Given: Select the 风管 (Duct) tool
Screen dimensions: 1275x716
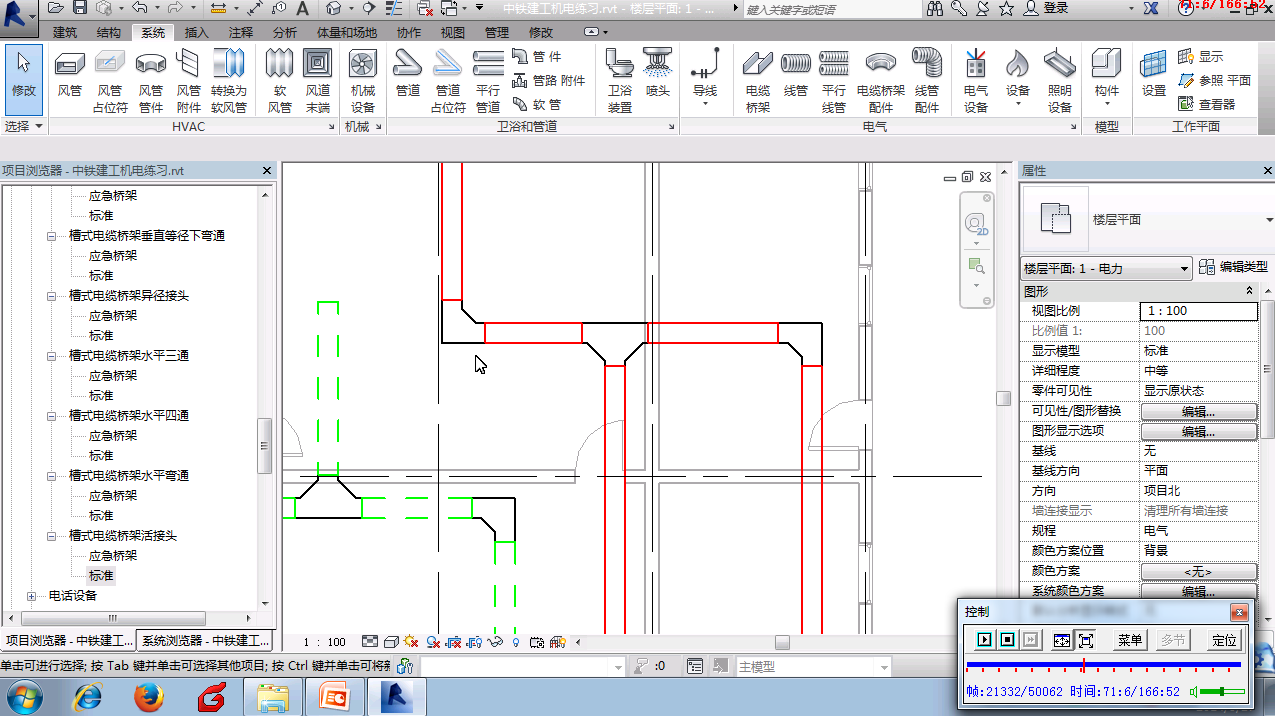Looking at the screenshot, I should [69, 75].
